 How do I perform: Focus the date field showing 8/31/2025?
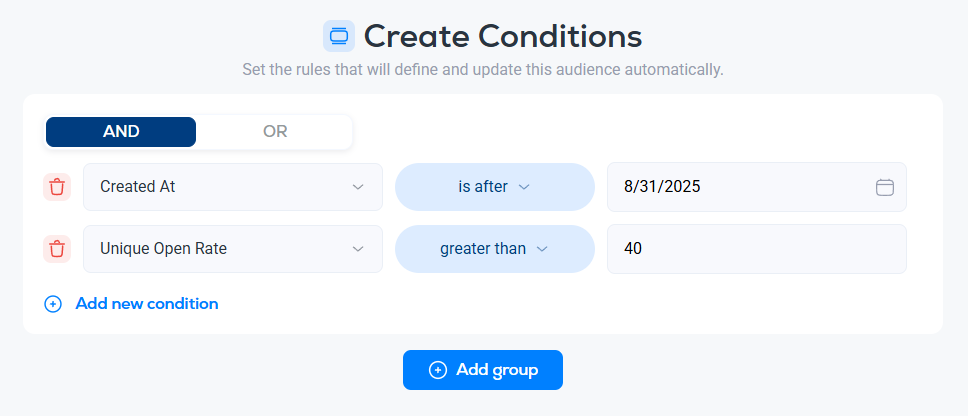[740, 187]
